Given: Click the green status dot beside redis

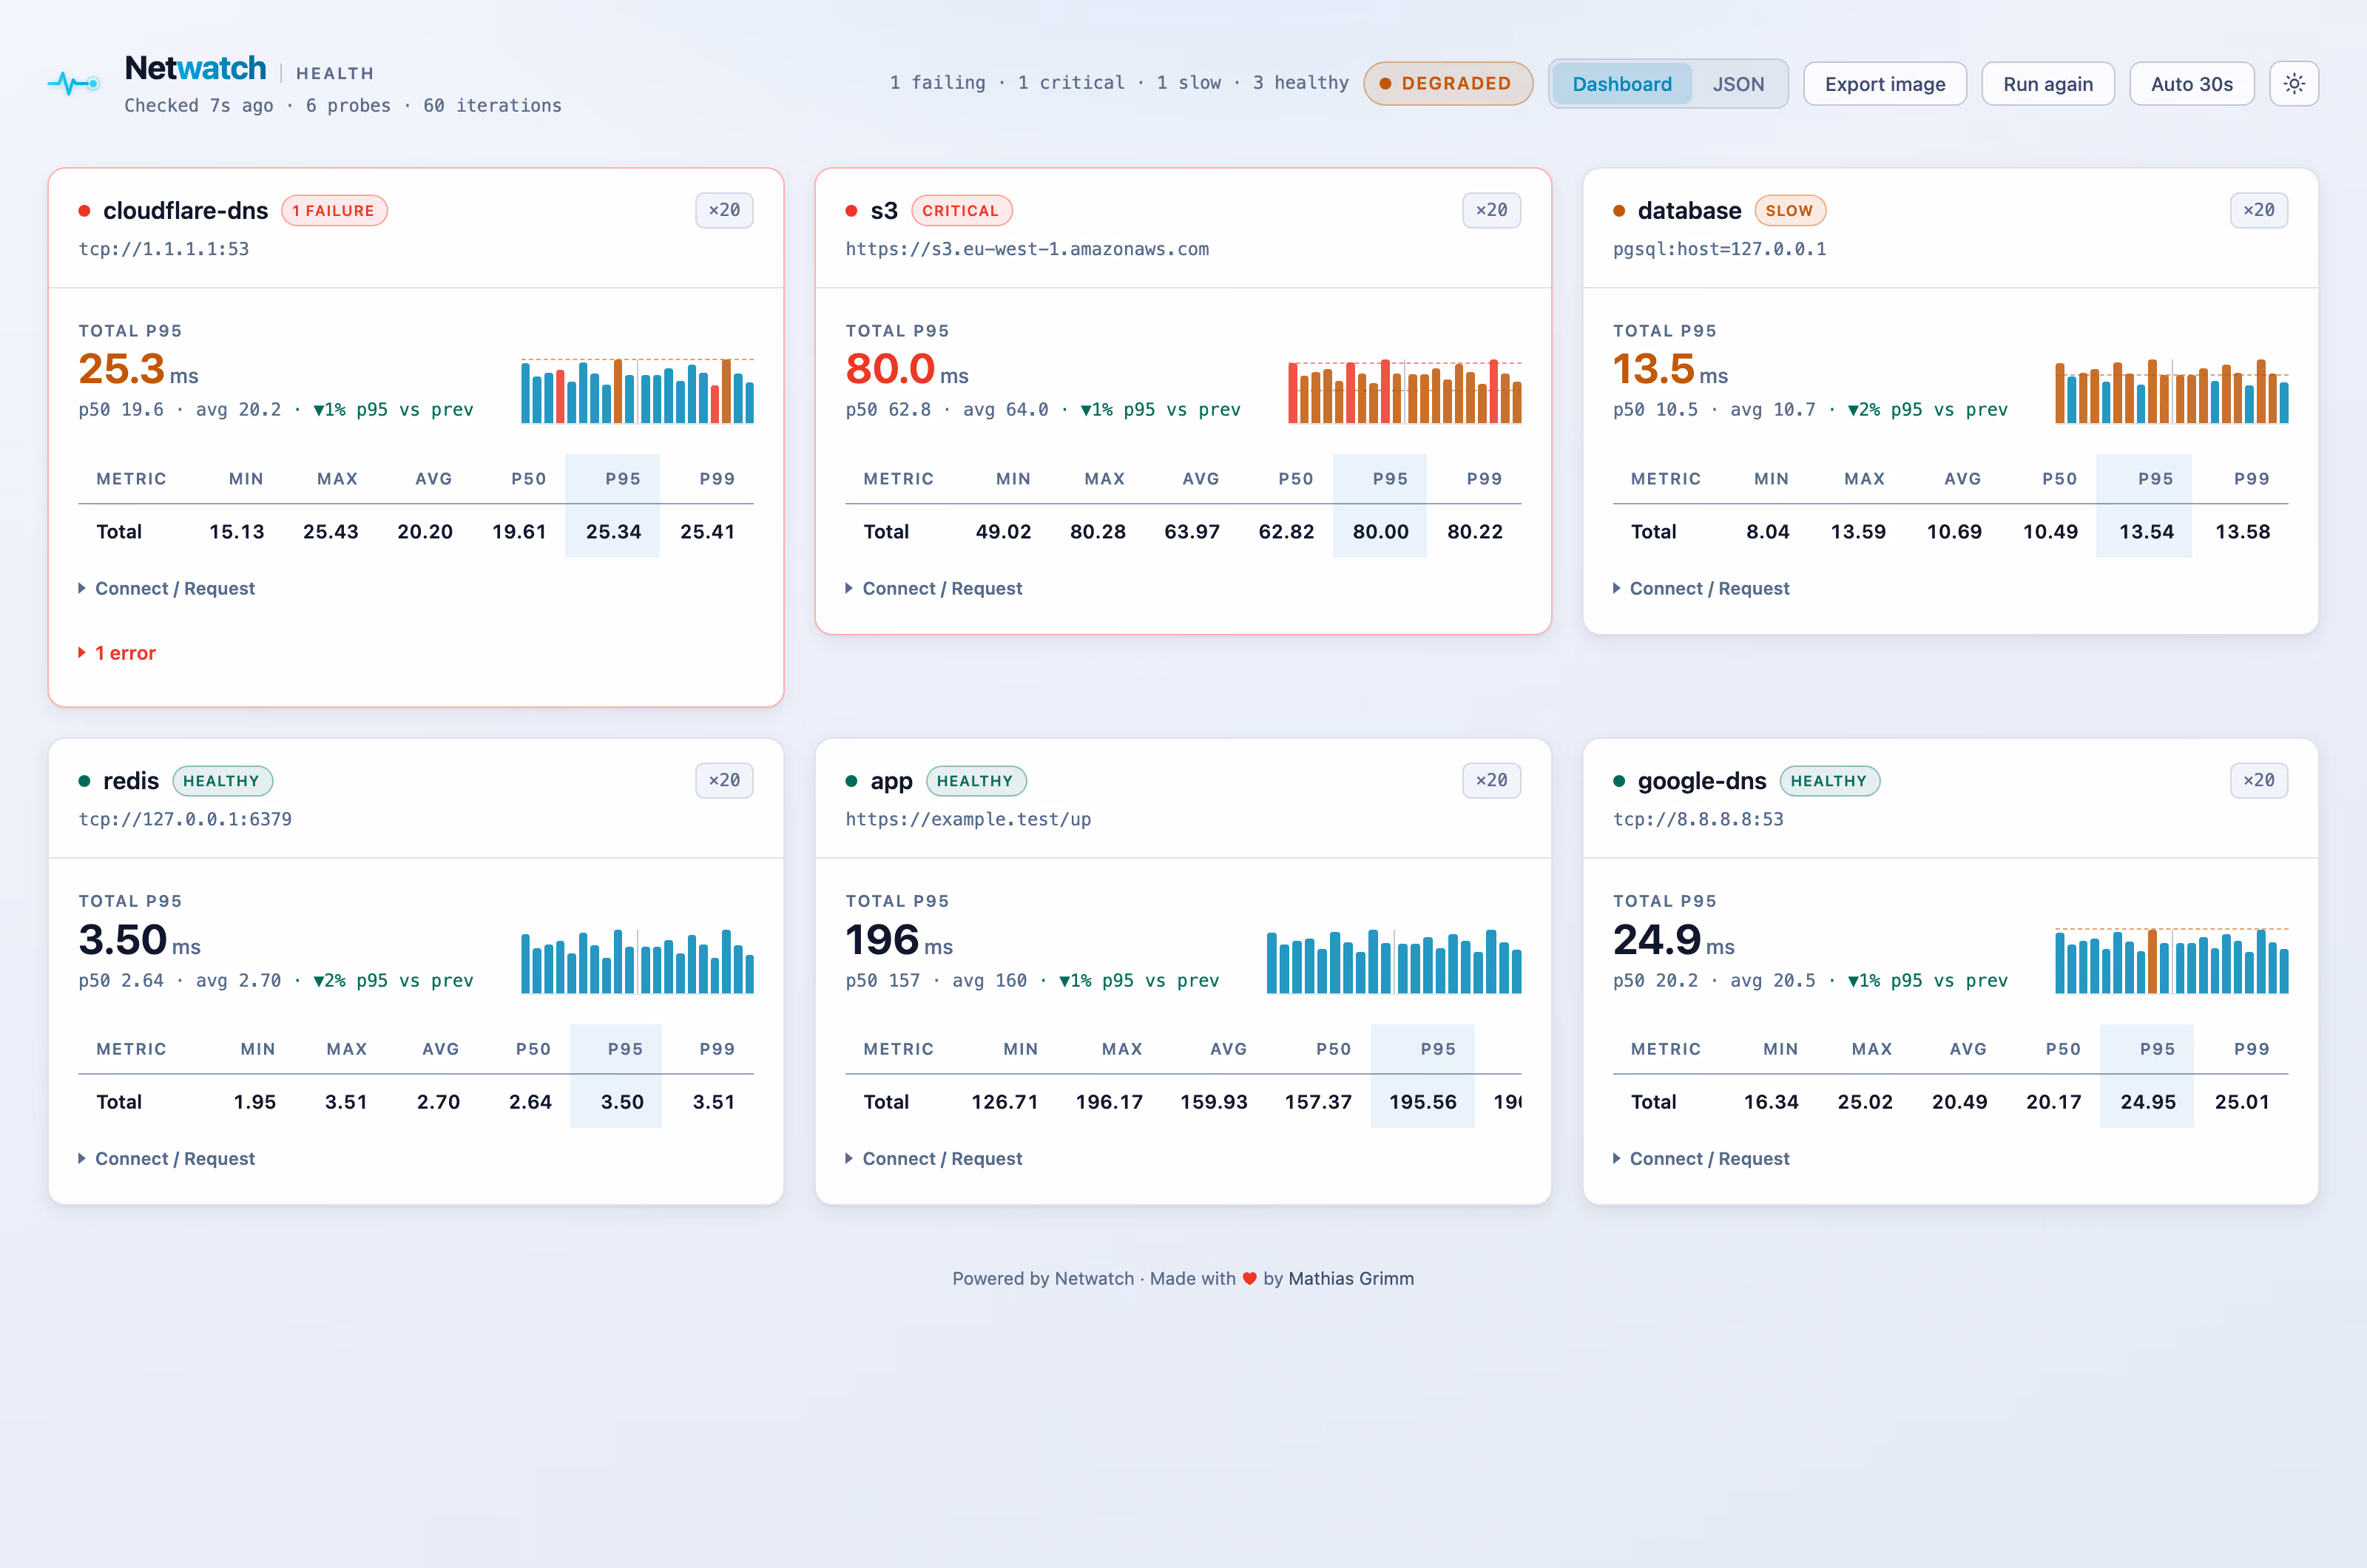Looking at the screenshot, I should point(85,781).
